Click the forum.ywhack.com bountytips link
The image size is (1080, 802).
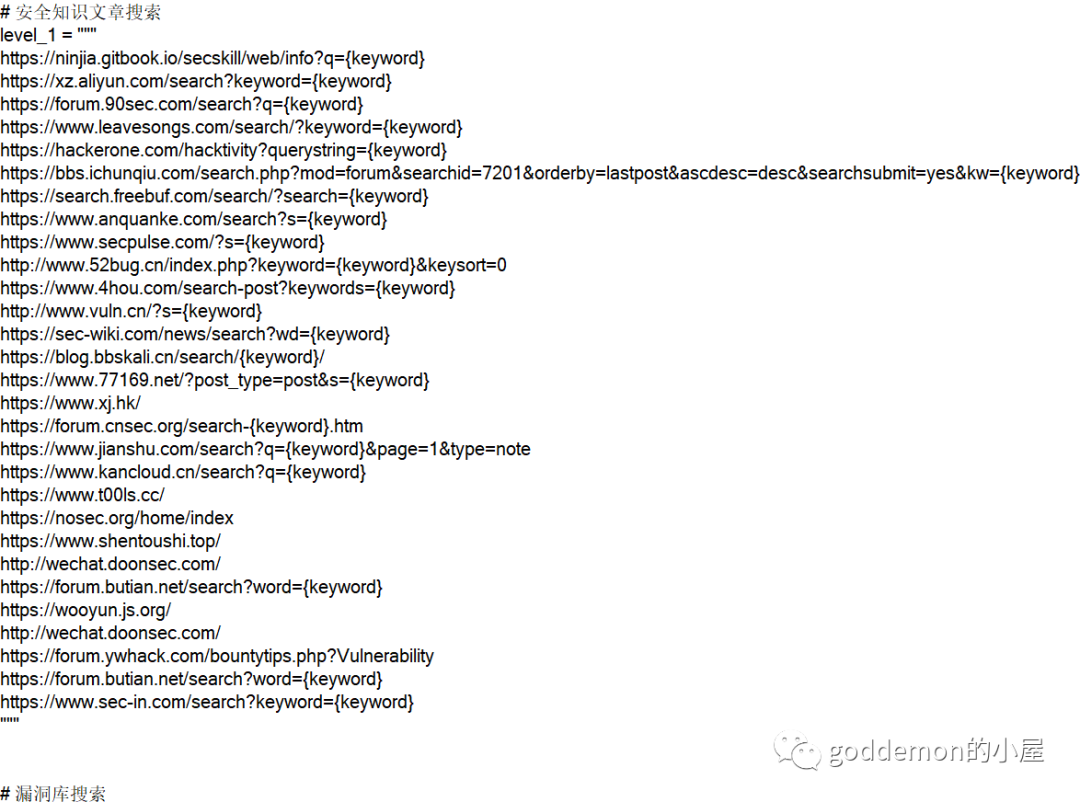(217, 656)
